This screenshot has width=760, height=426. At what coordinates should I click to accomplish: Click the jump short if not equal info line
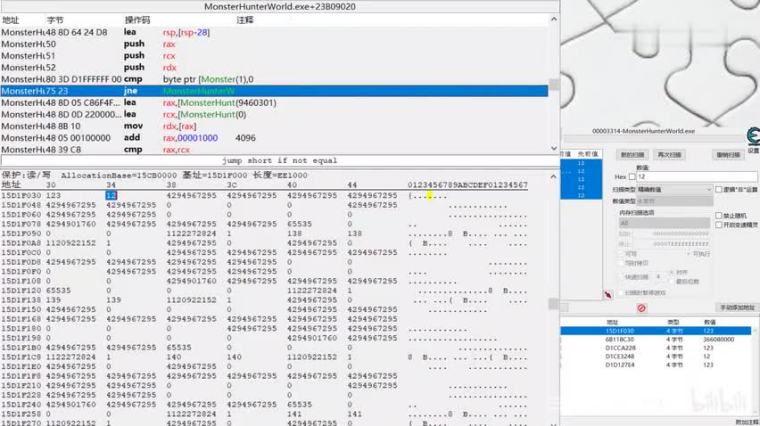coord(280,160)
